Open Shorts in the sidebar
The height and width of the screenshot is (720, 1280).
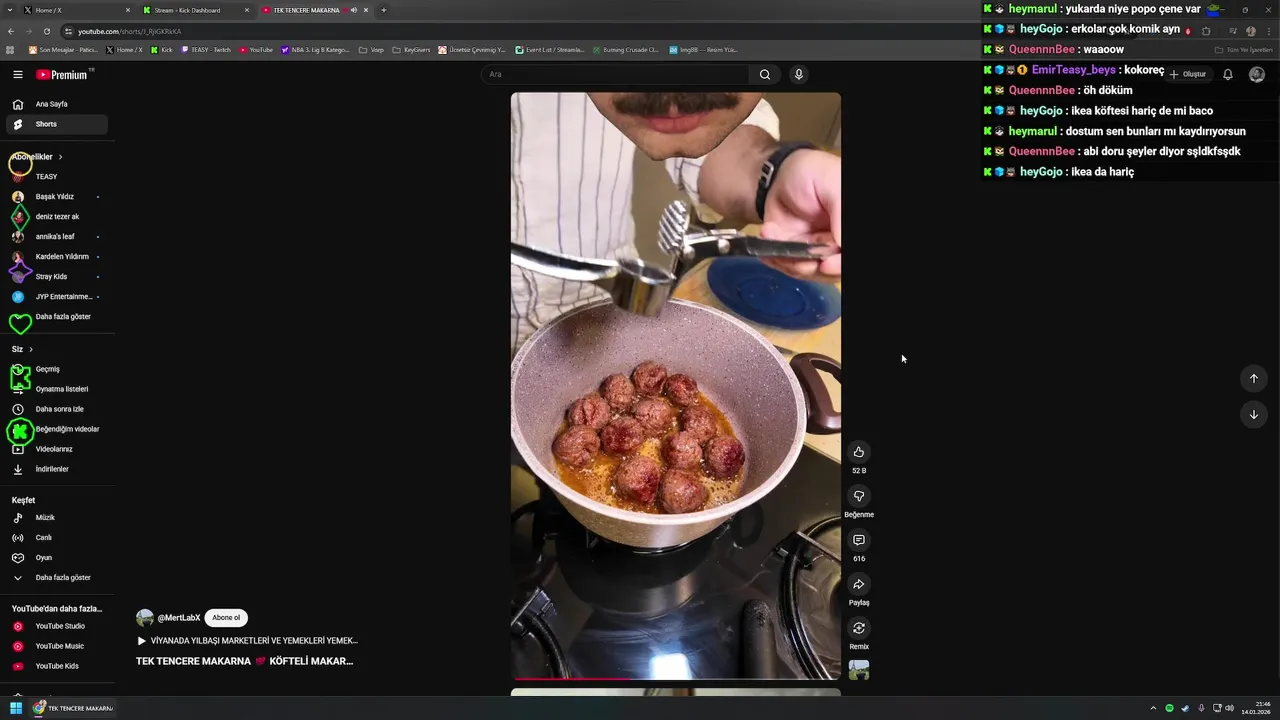pyautogui.click(x=57, y=124)
